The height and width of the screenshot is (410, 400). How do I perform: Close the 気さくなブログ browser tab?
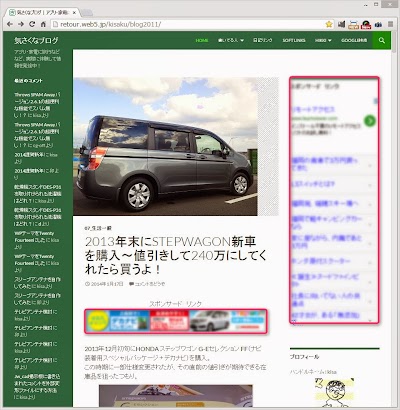point(74,13)
